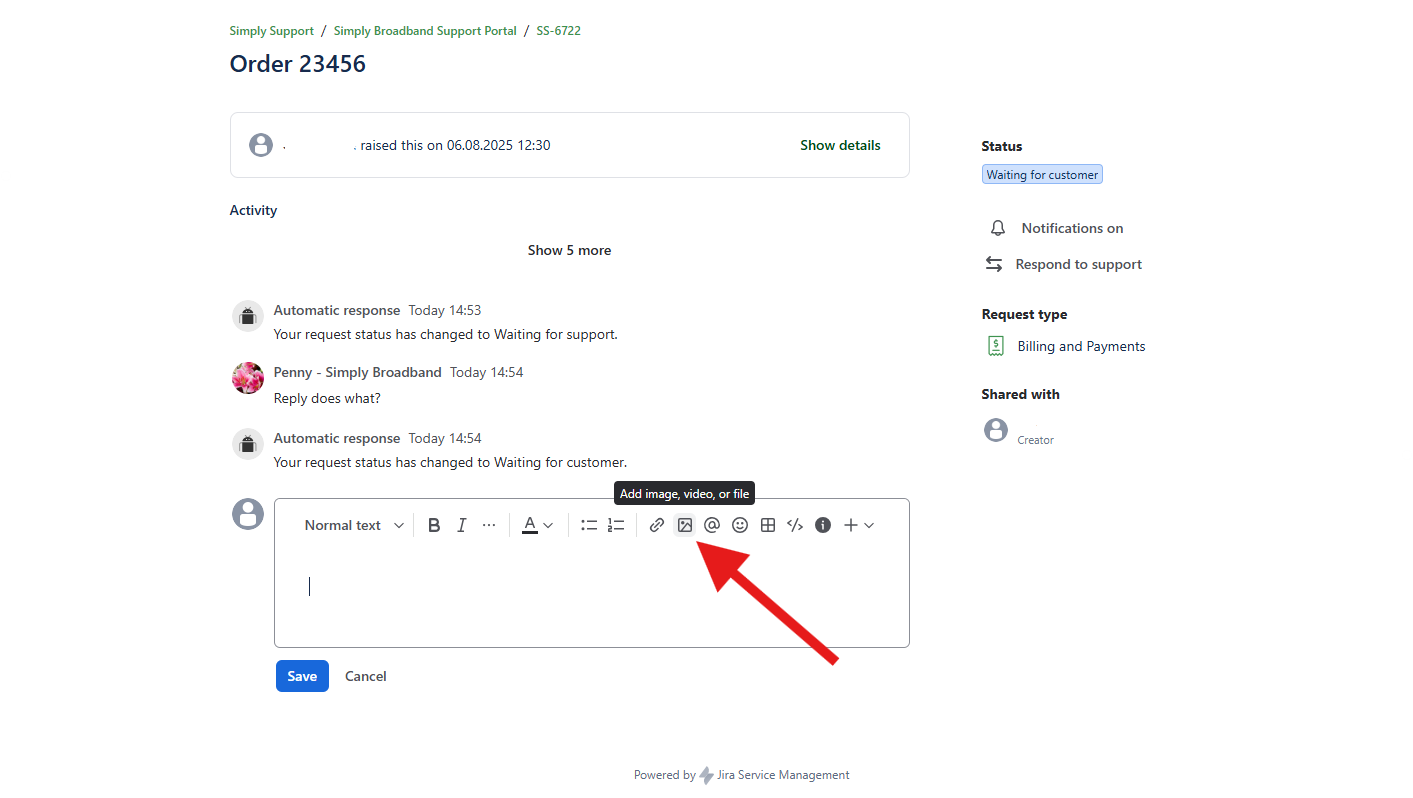Click Penny's profile picture
Screen dimensions: 1413x798
click(x=248, y=378)
